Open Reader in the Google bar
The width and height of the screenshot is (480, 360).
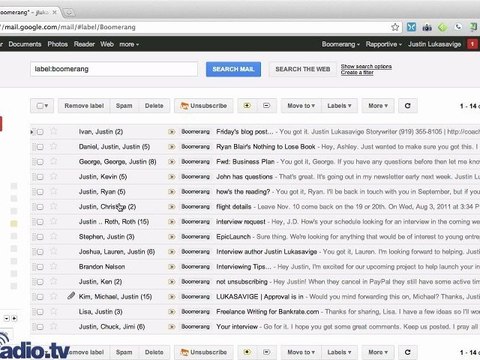84,44
